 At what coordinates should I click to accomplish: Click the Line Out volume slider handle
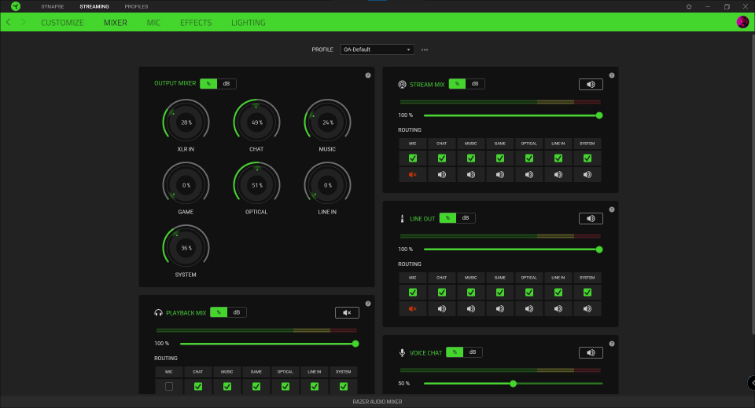599,250
